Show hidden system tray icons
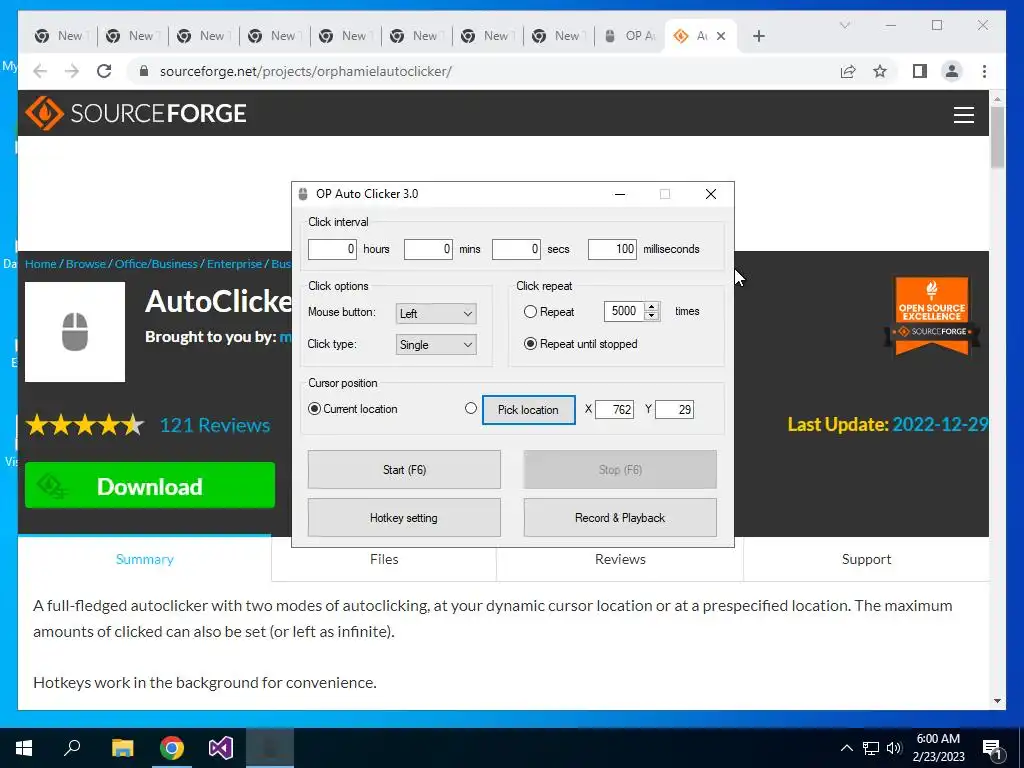Viewport: 1024px width, 768px height. pyautogui.click(x=846, y=748)
